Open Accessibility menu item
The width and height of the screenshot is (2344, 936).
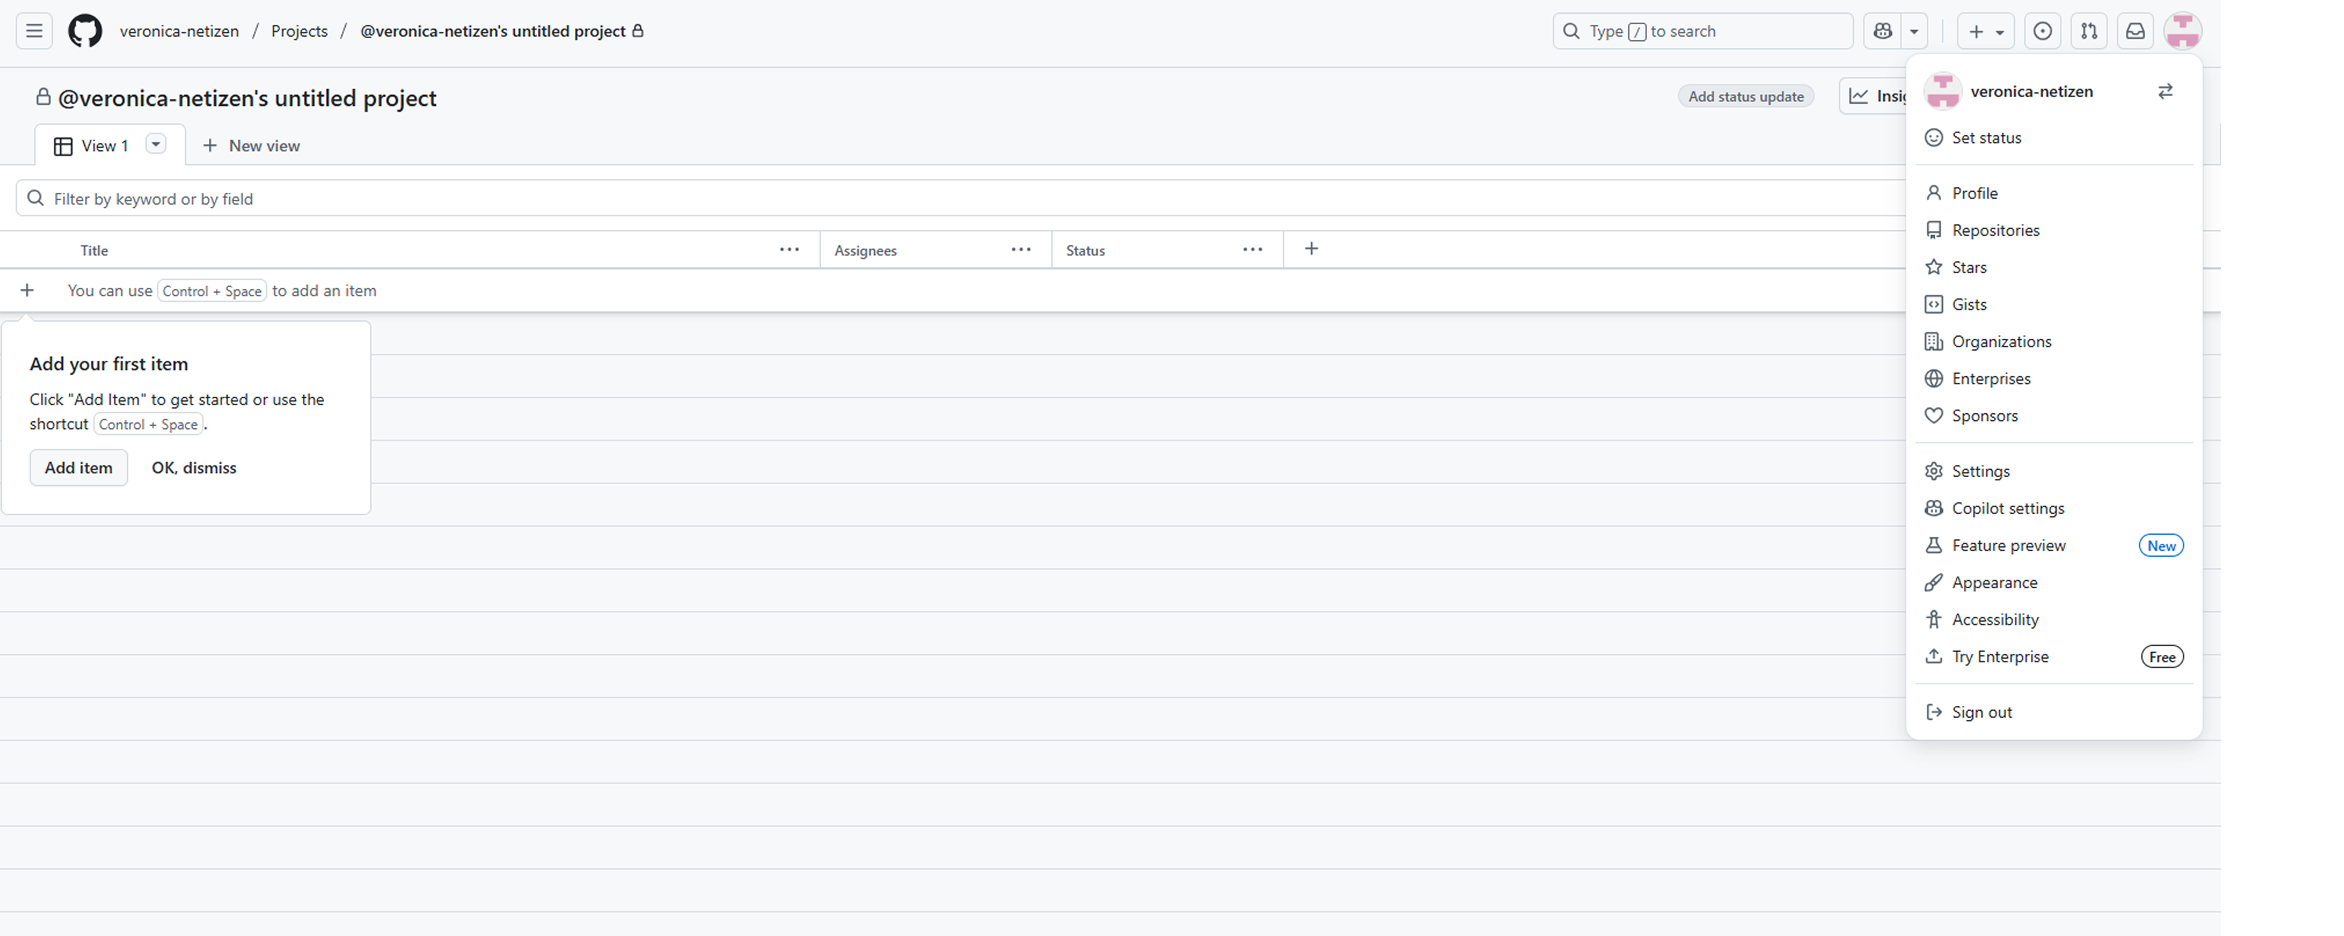[x=2054, y=619]
